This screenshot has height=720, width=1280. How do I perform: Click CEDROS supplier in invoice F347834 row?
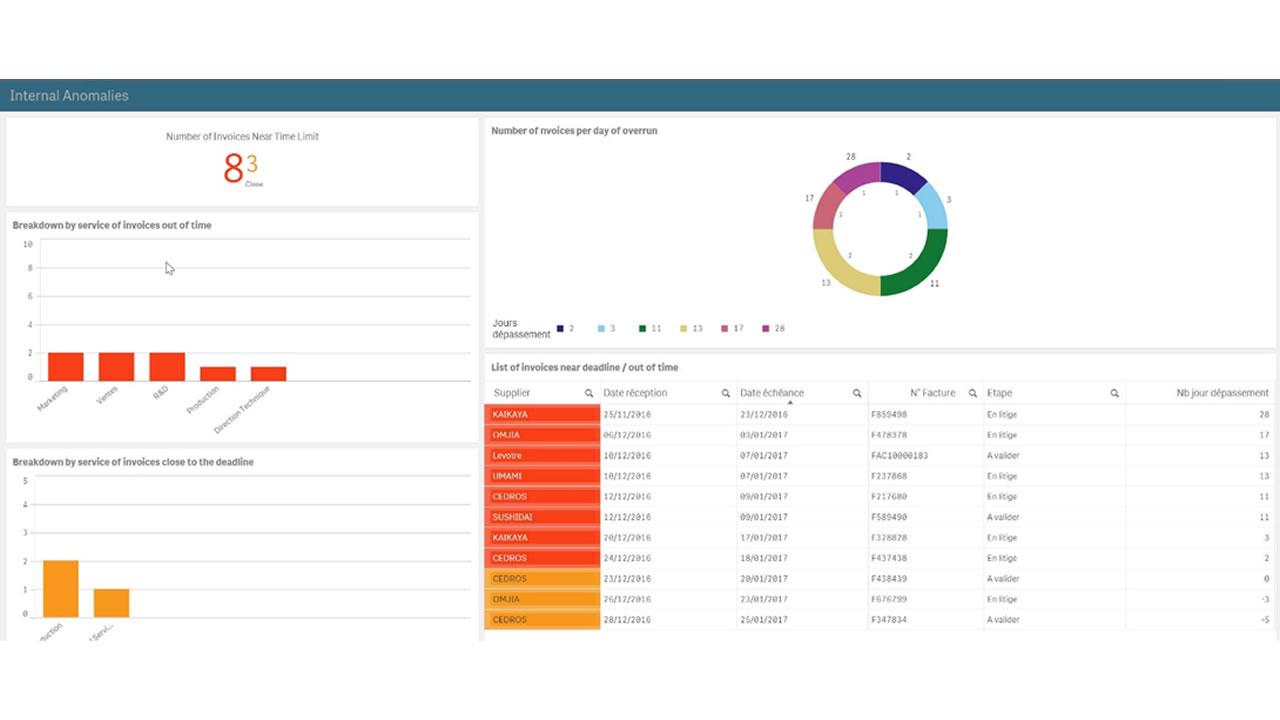tap(542, 619)
